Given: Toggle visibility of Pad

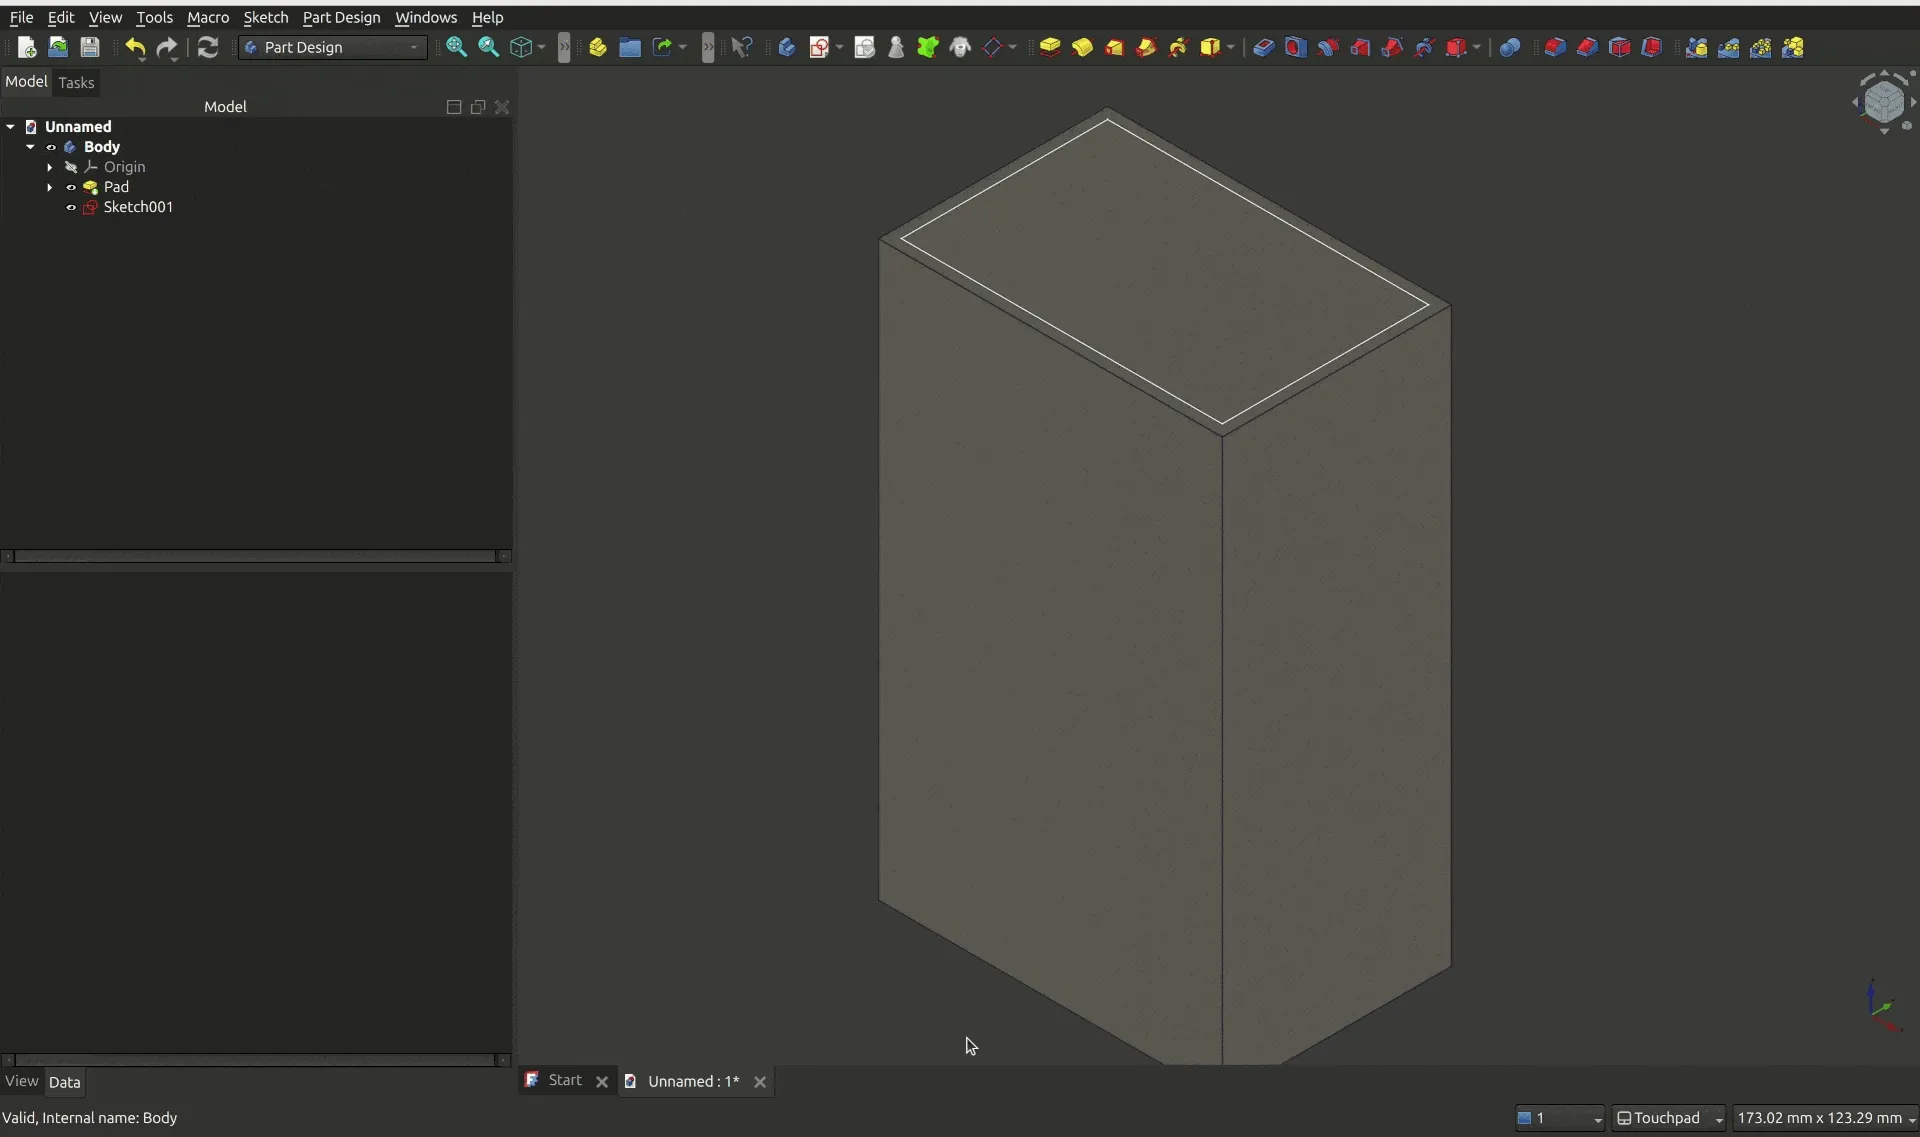Looking at the screenshot, I should point(71,187).
